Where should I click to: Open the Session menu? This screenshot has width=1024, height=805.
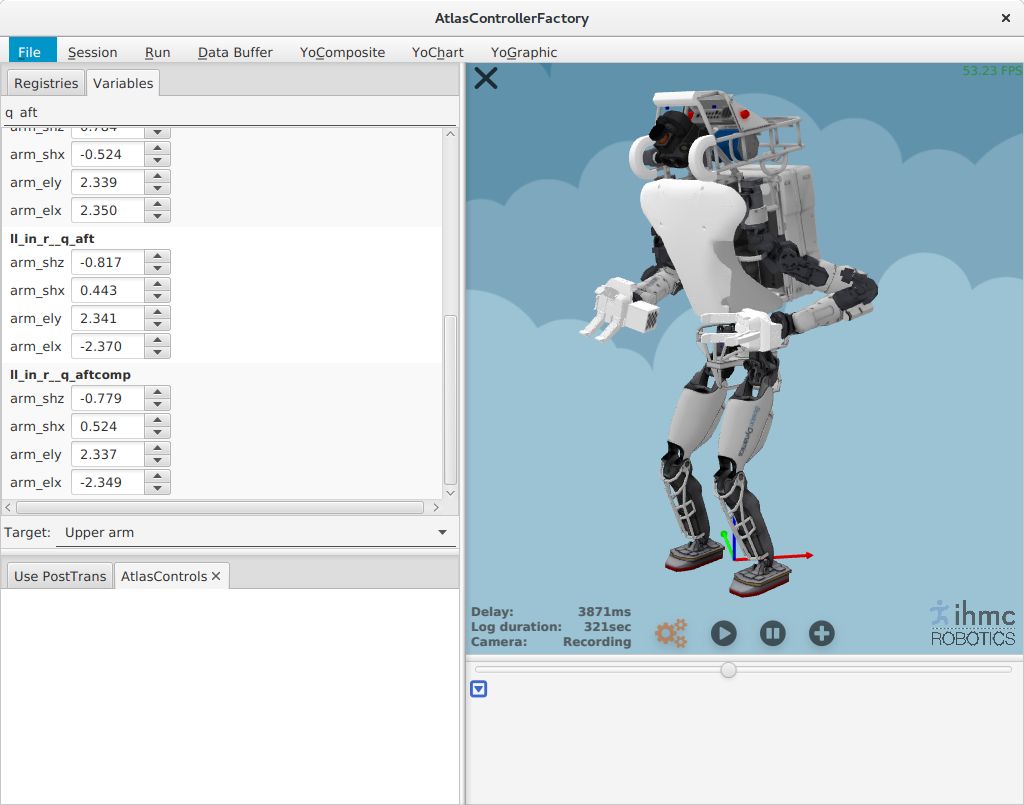(92, 52)
